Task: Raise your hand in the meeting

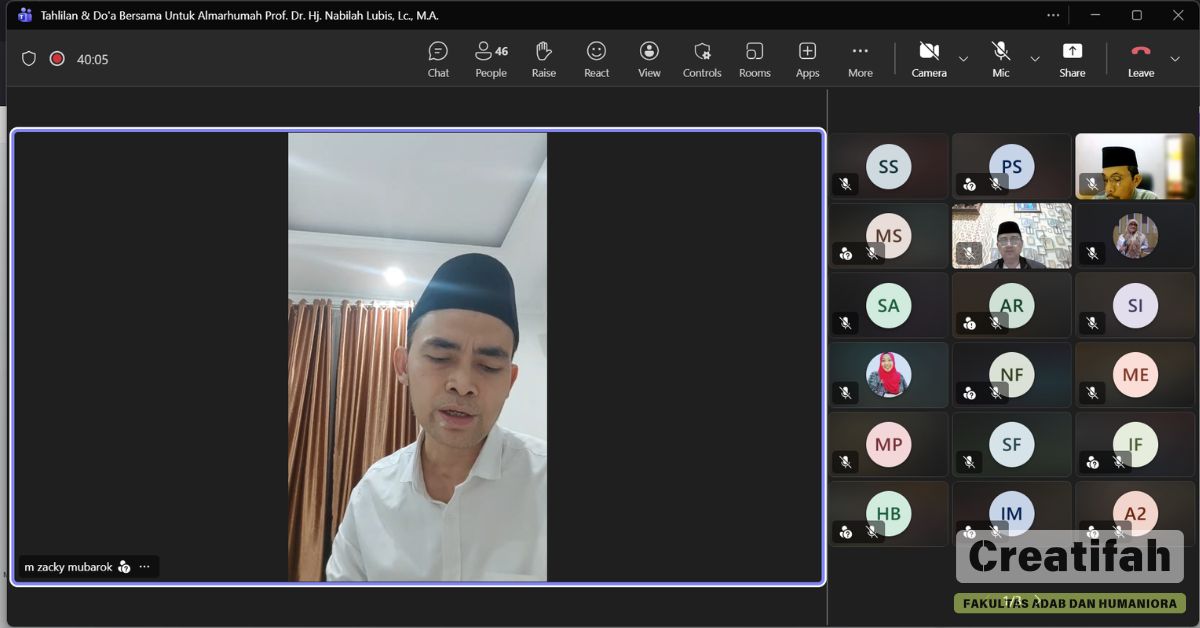Action: [x=544, y=59]
